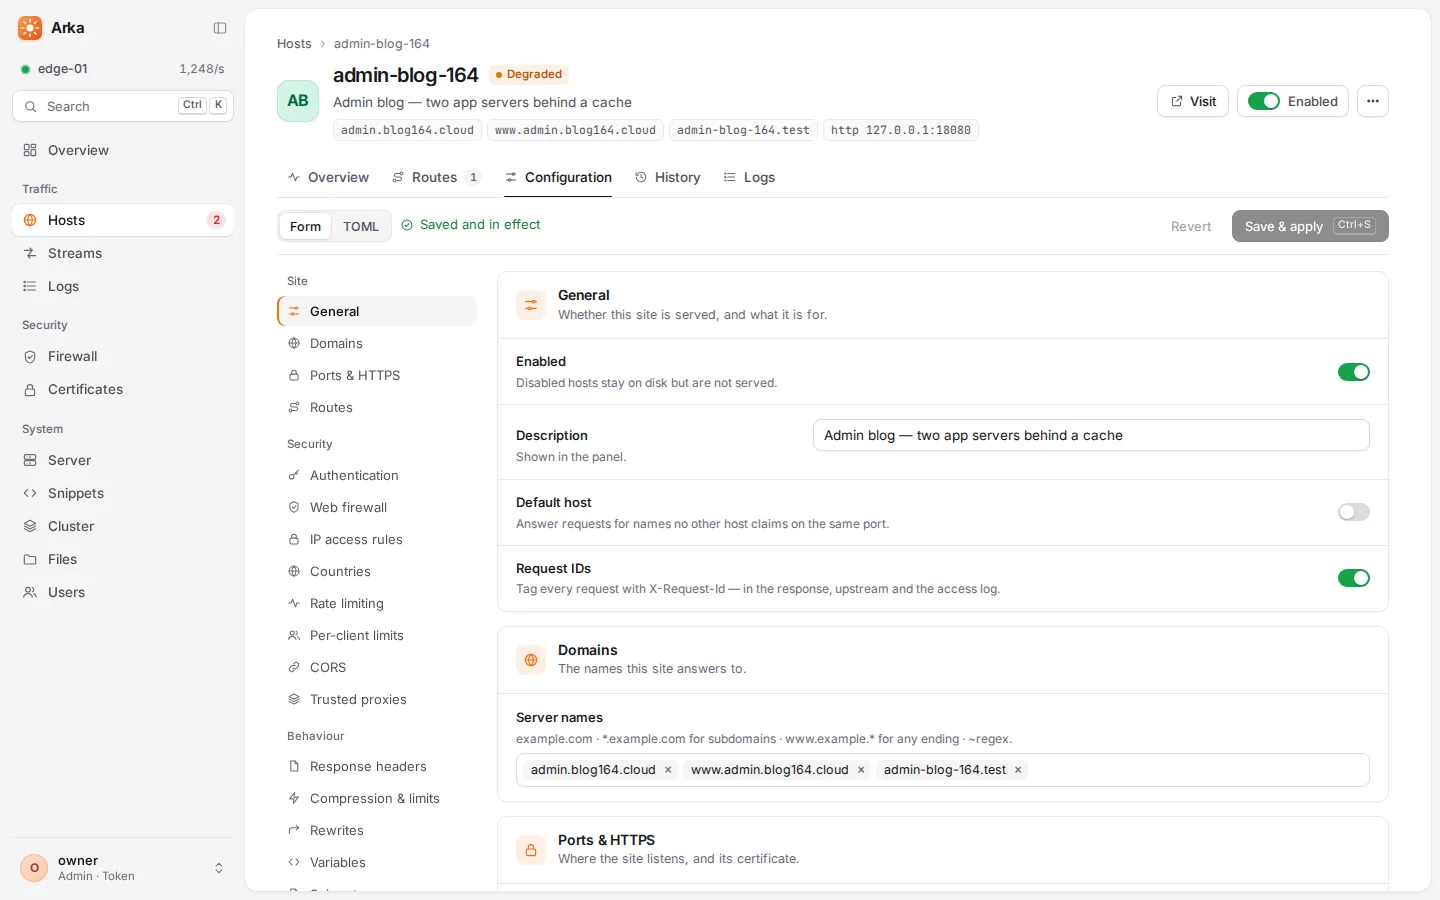The width and height of the screenshot is (1440, 900).
Task: Click the Revert button
Action: (1191, 227)
